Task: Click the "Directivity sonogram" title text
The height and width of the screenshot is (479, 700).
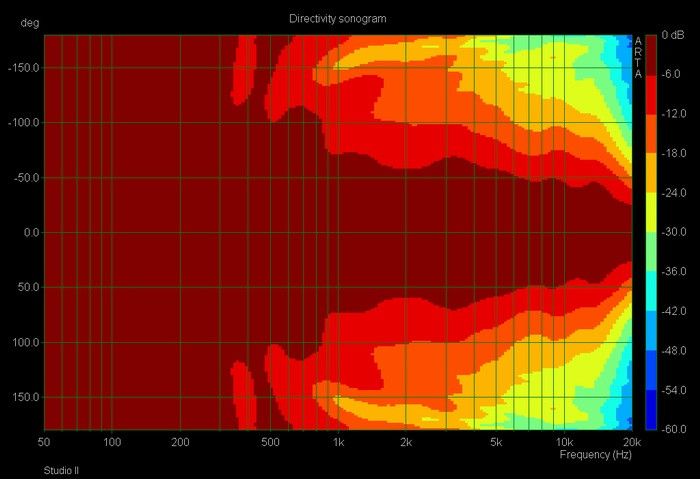Action: [x=338, y=19]
